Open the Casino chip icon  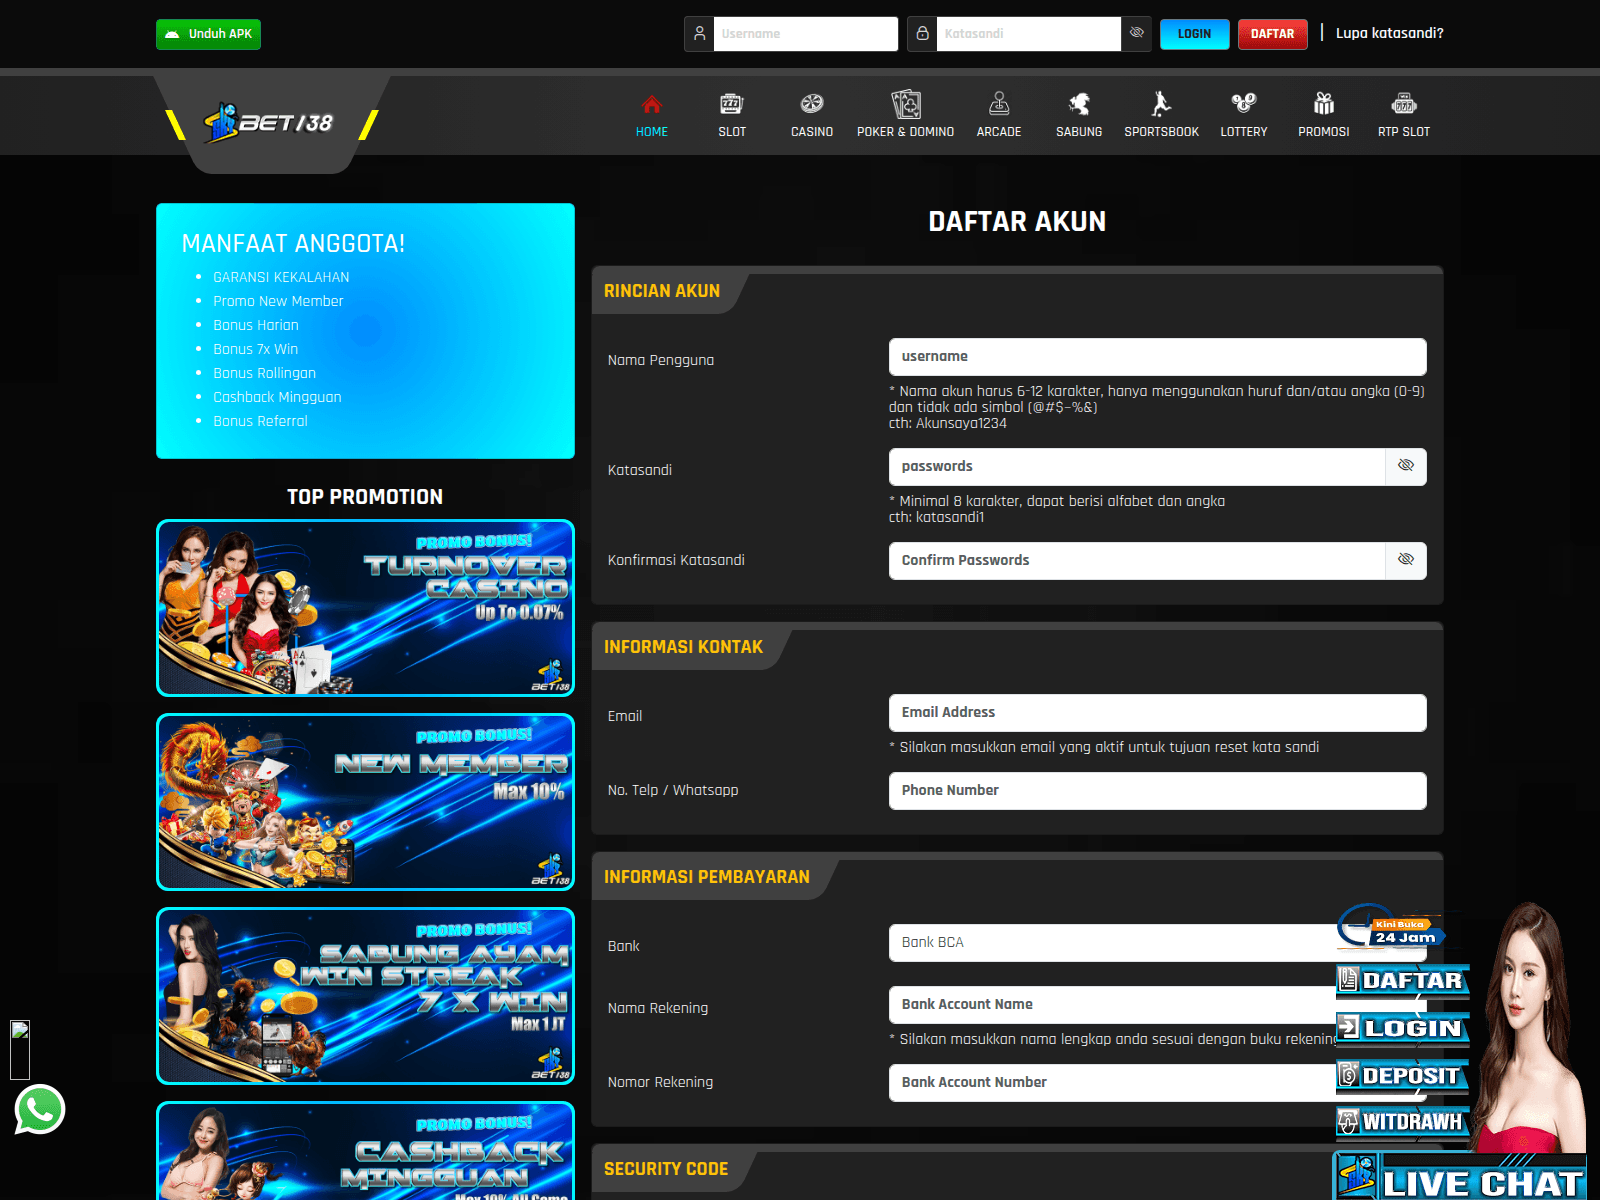point(812,104)
